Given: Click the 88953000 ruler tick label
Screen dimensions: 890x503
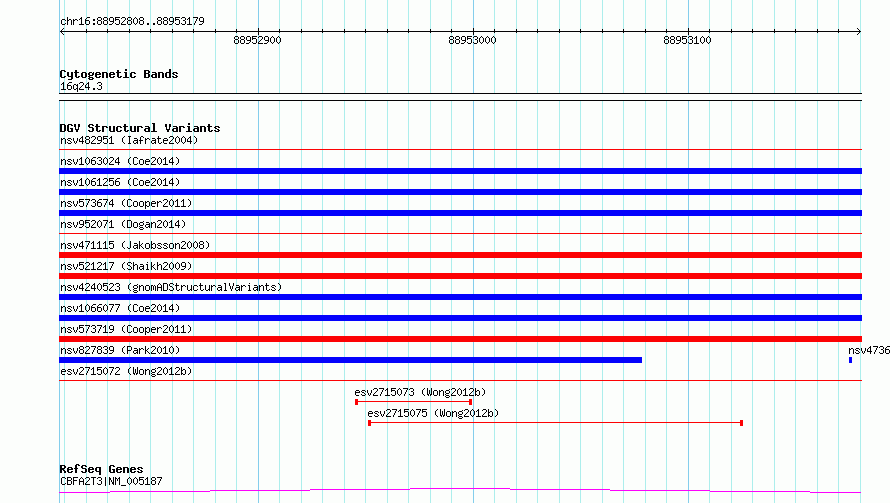Looking at the screenshot, I should [472, 40].
